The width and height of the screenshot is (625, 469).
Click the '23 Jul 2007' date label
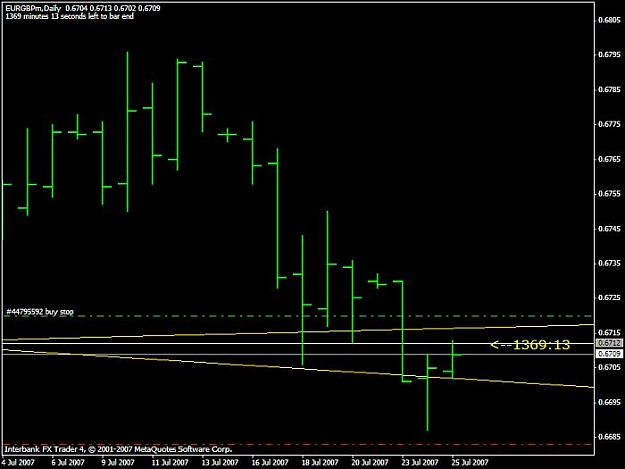tap(420, 463)
